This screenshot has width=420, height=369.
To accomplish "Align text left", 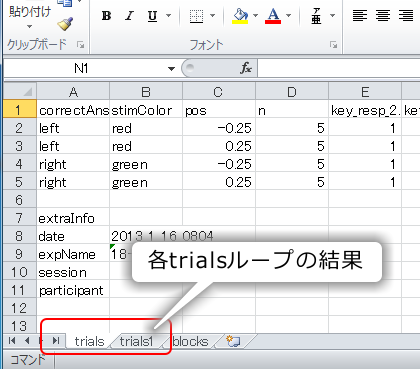I will tap(360, 16).
